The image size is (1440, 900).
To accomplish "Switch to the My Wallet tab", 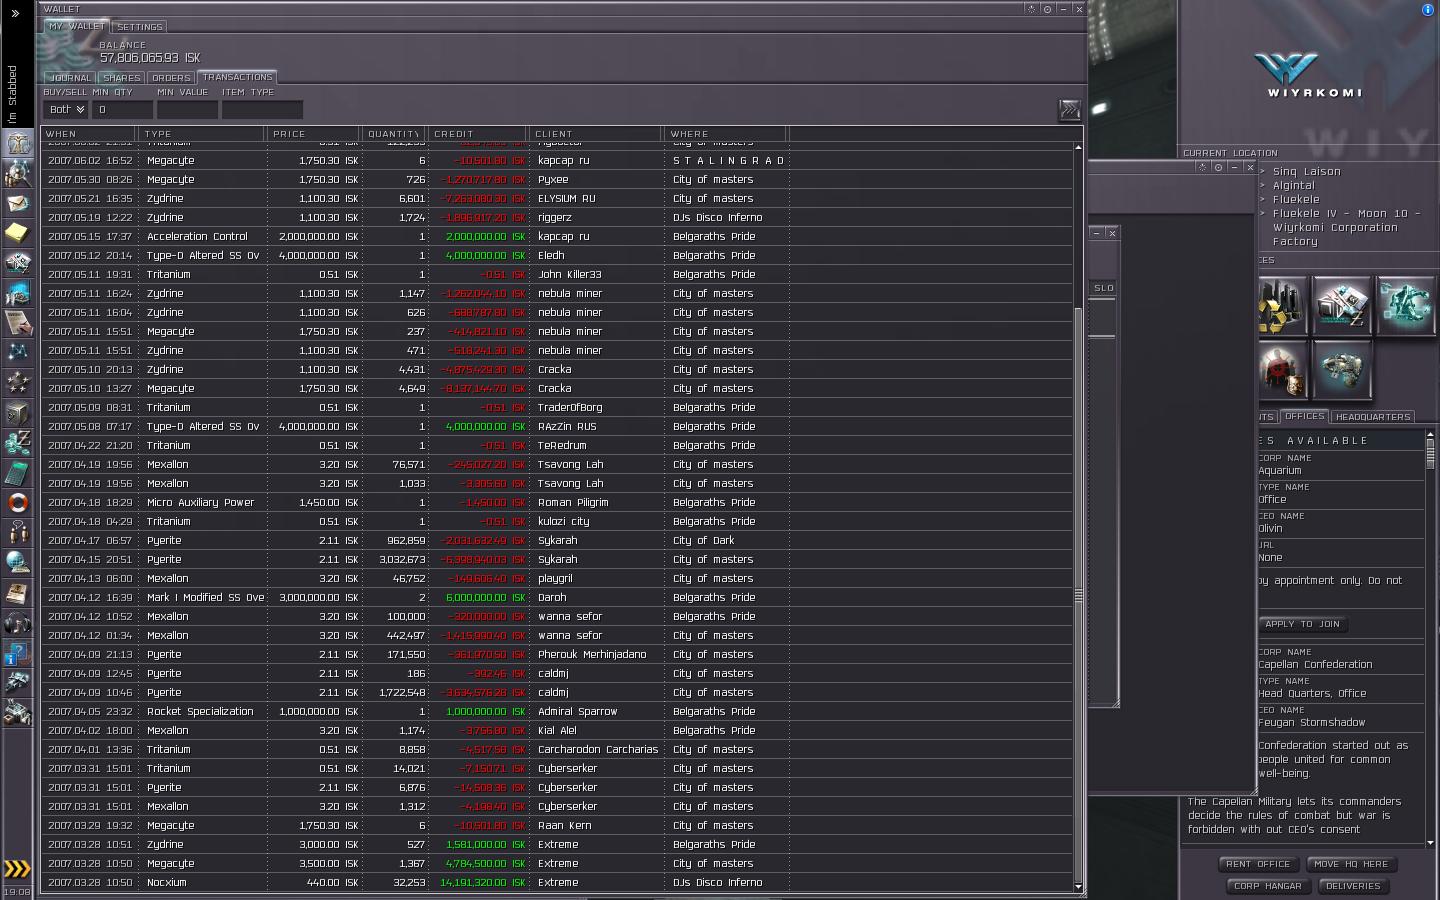I will pos(77,26).
